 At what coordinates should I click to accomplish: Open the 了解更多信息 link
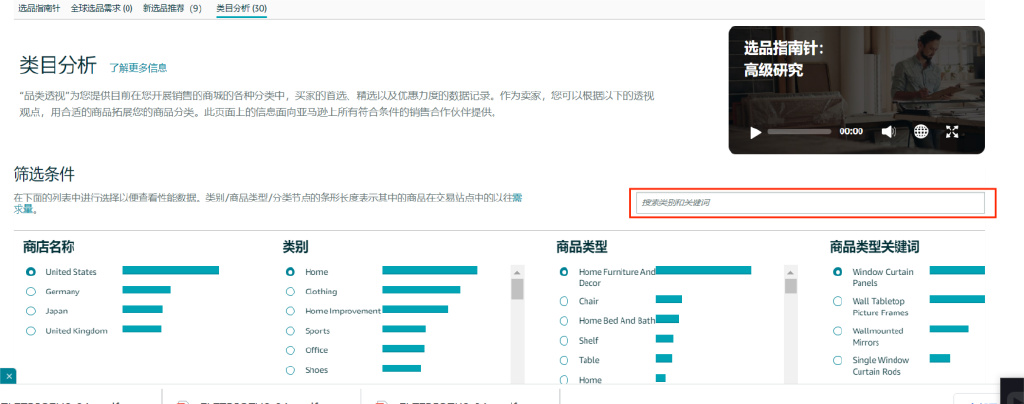[138, 67]
